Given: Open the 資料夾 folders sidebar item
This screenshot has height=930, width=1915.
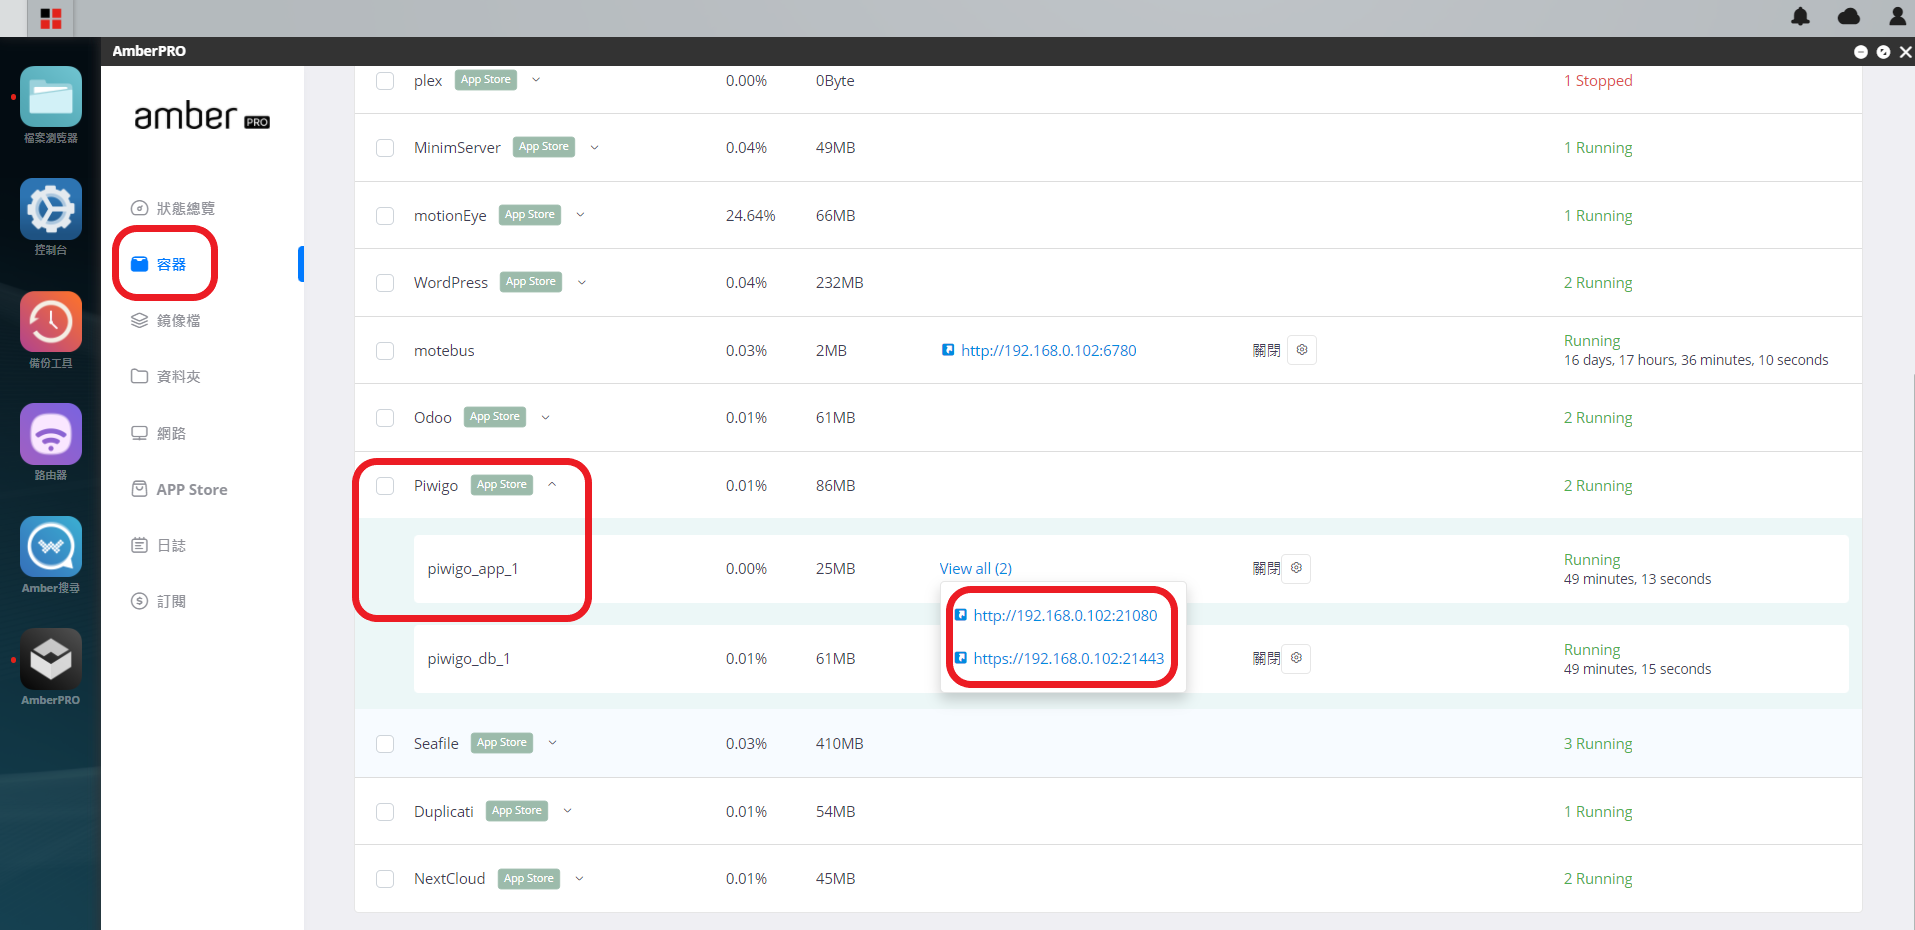Looking at the screenshot, I should point(166,376).
